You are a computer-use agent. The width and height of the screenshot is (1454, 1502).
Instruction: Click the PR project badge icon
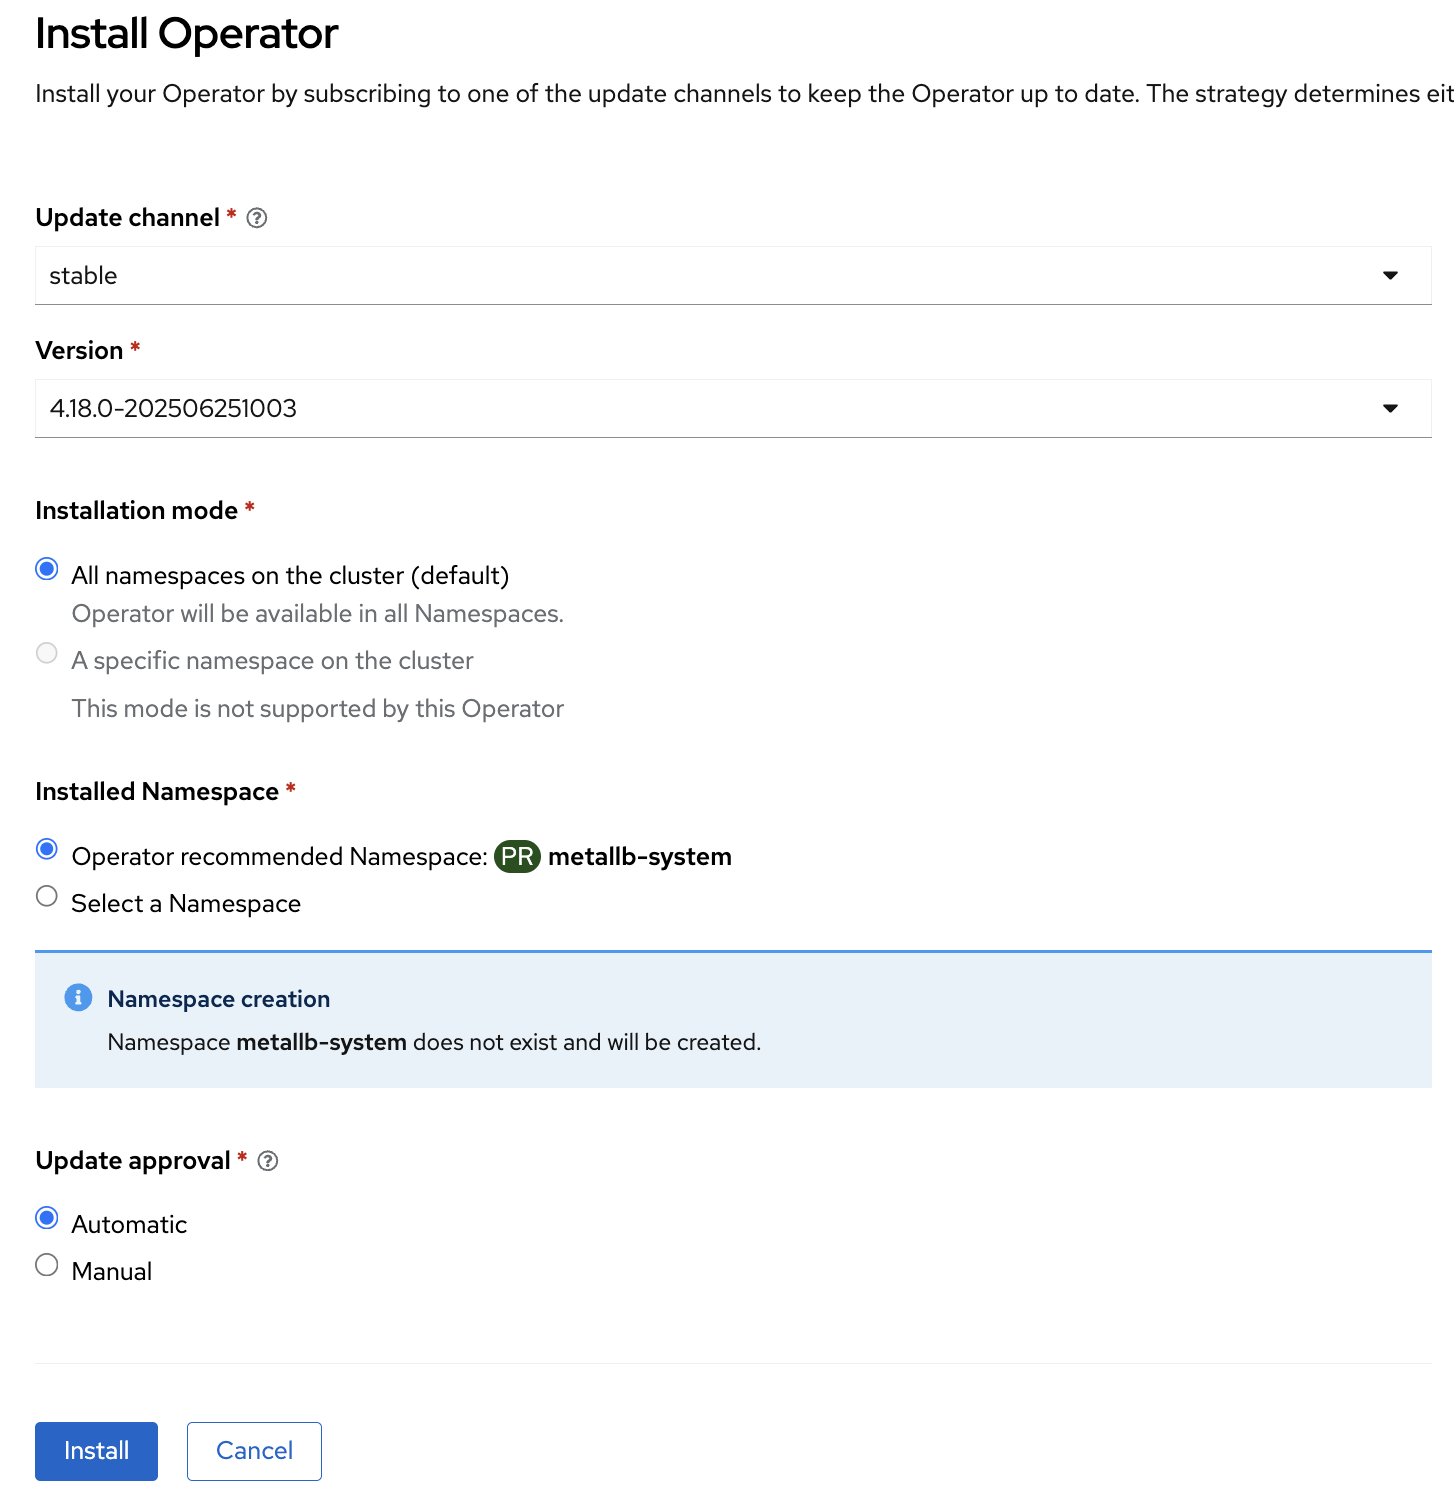click(x=517, y=857)
